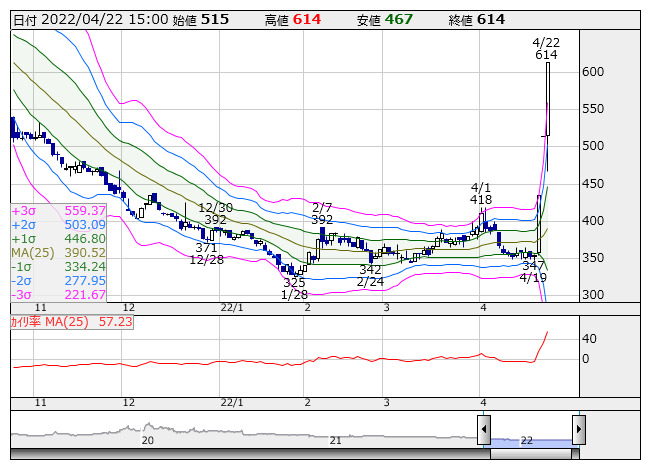Viewport: 653px width, 470px height.
Task: Click the 4/1 418 peak annotation
Action: click(x=481, y=194)
